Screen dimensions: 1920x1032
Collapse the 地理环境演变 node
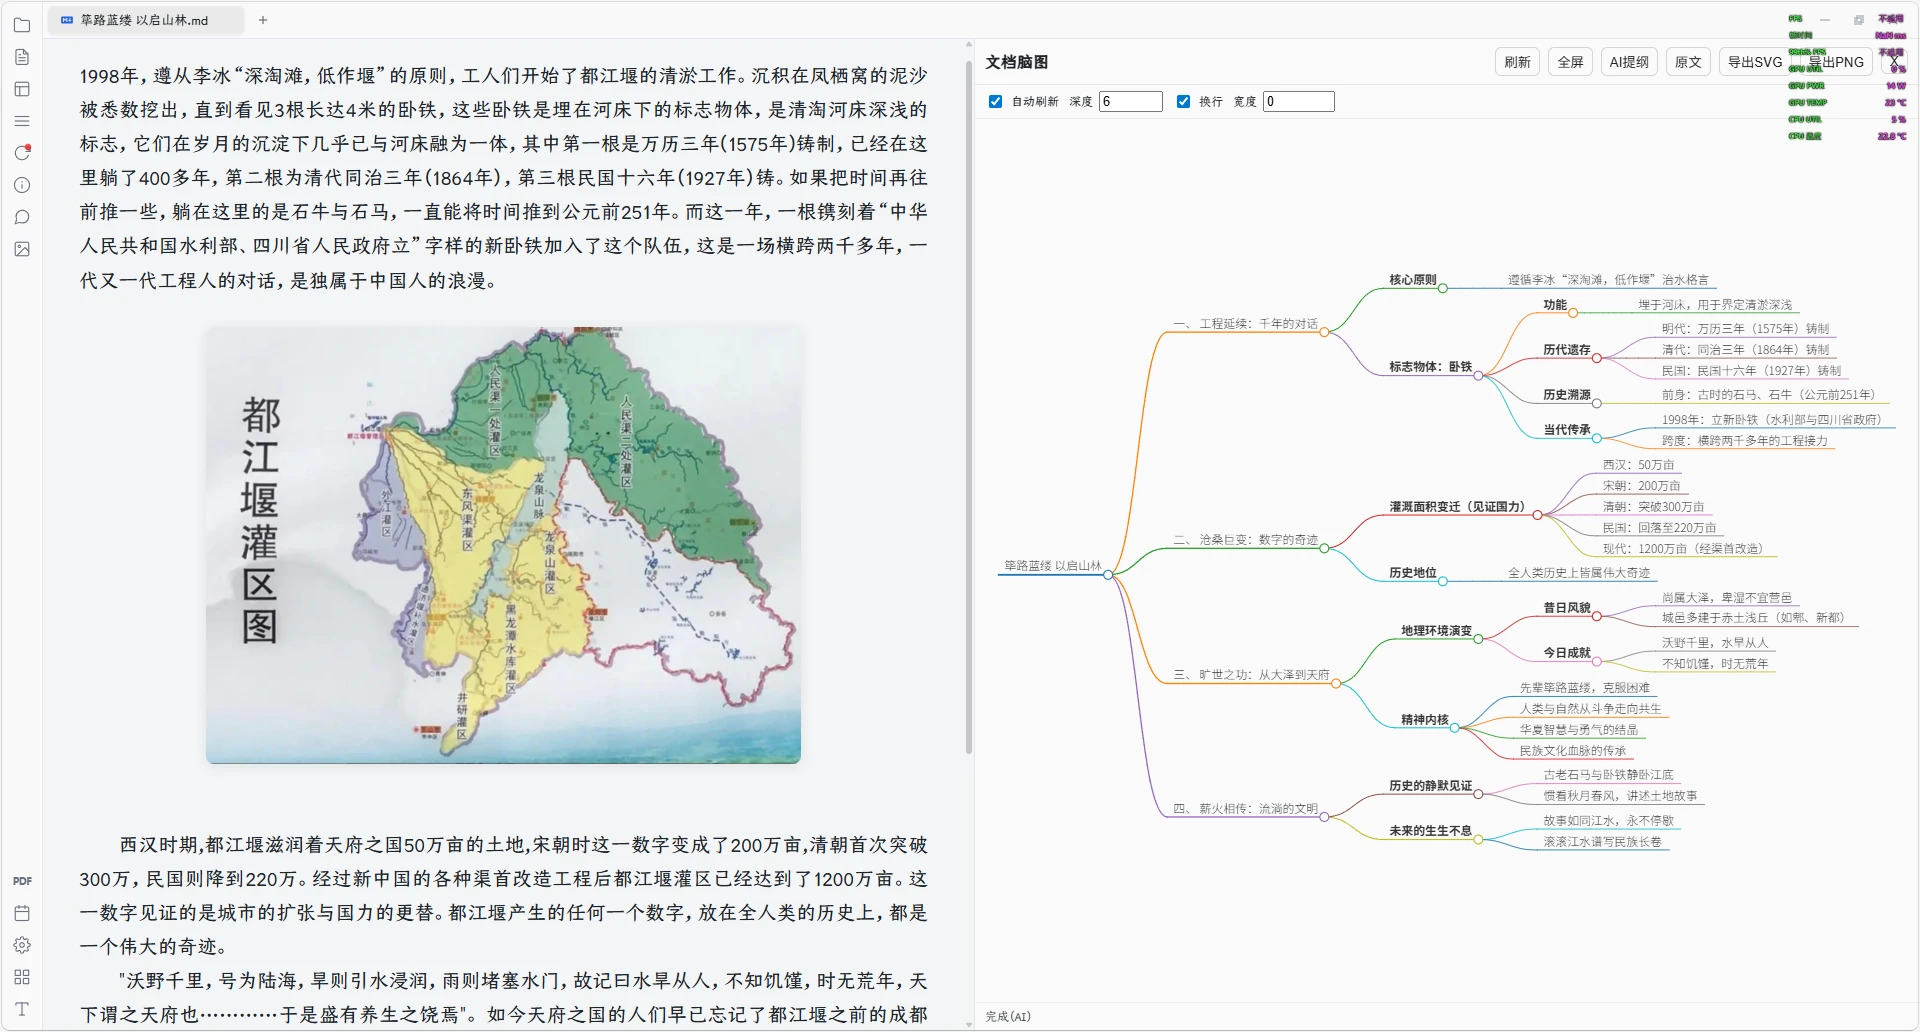point(1478,639)
